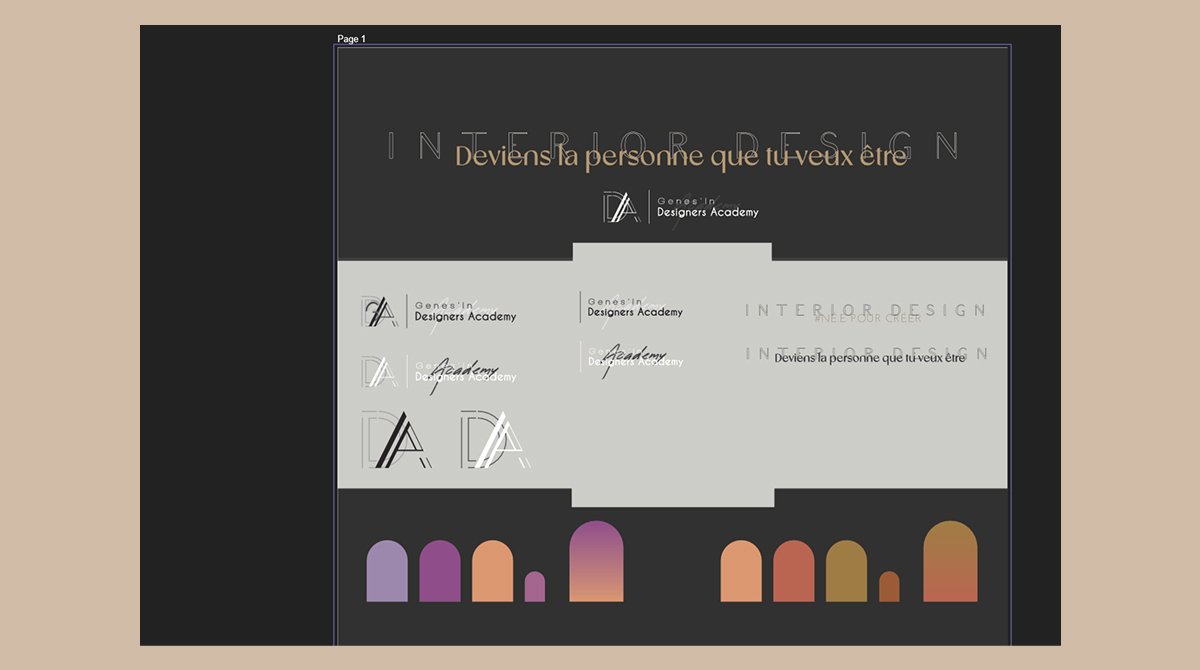Select the olive gold arch shape
Viewport: 1200px width, 670px height.
coord(846,571)
